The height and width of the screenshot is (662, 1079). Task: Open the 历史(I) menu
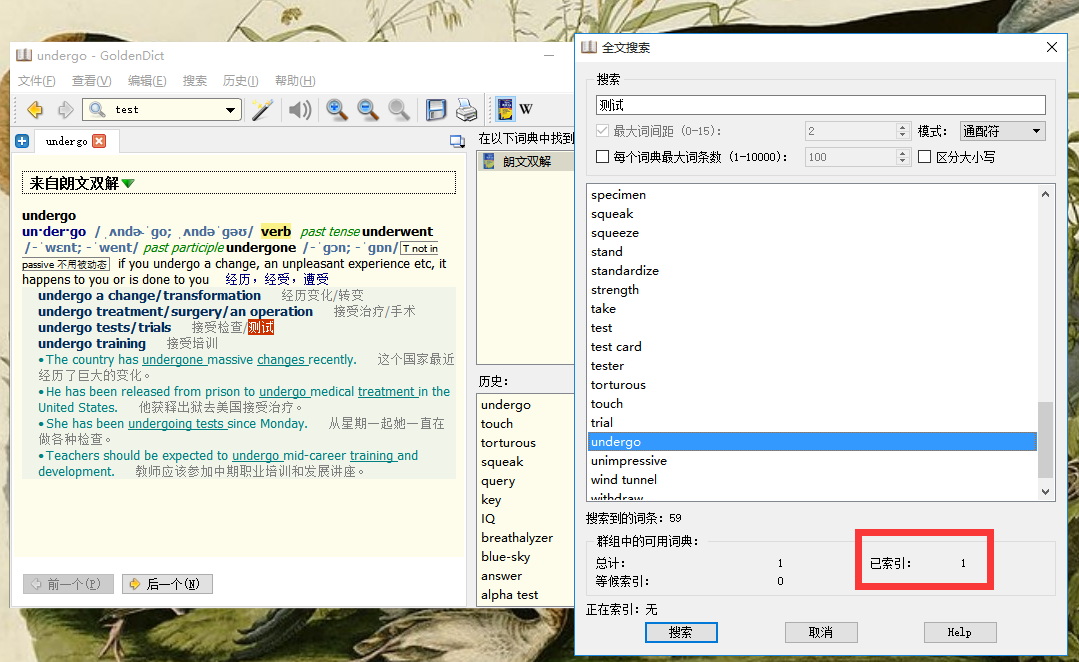pos(240,81)
